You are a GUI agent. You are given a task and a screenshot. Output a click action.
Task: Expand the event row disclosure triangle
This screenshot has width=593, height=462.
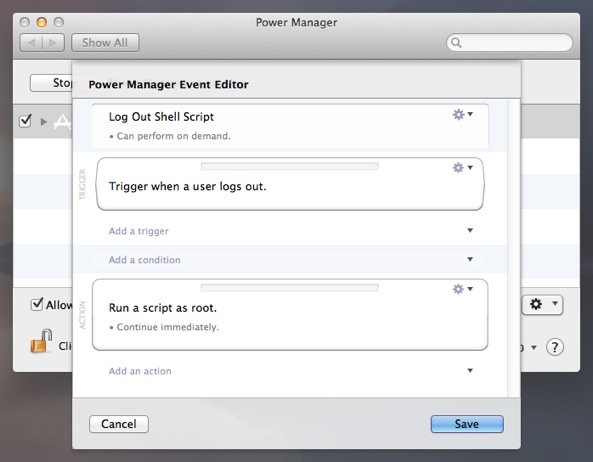[44, 122]
